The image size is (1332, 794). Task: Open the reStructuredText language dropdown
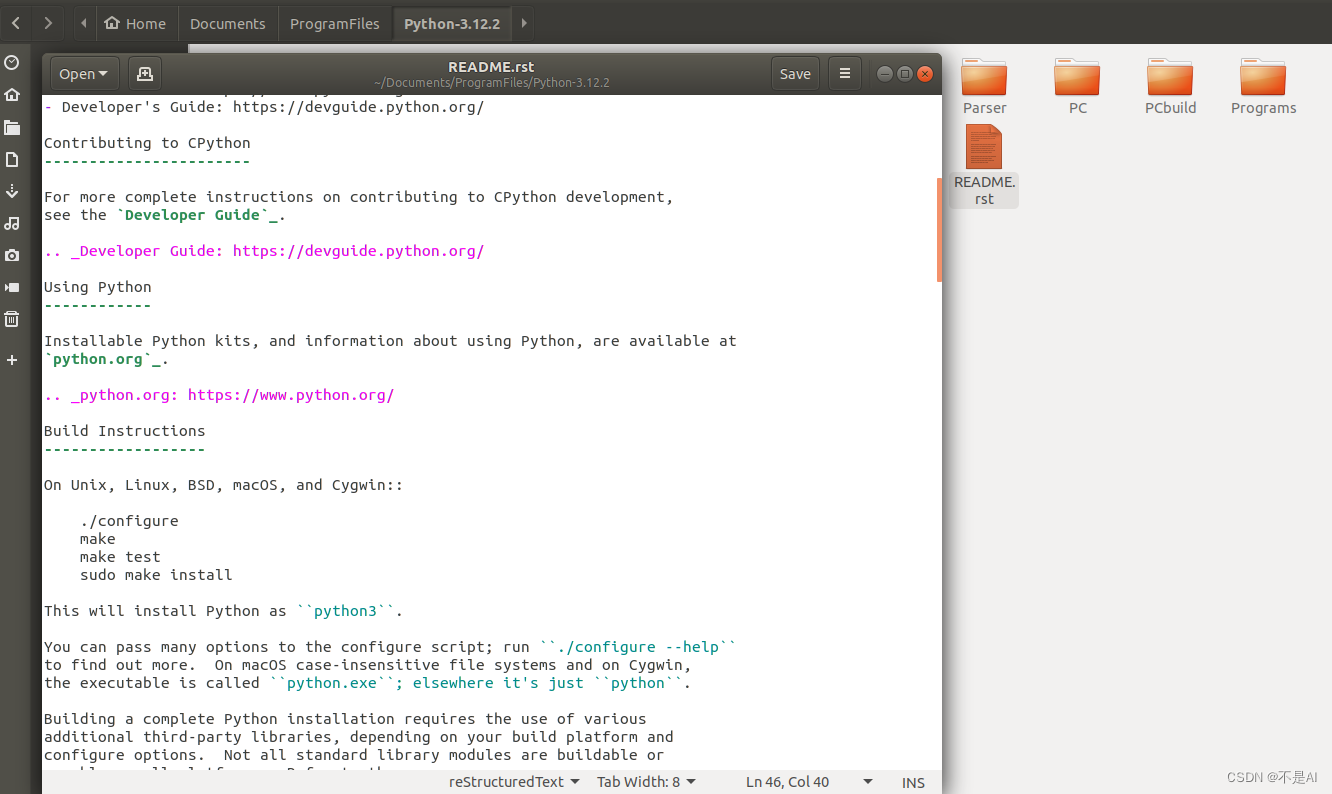[513, 782]
